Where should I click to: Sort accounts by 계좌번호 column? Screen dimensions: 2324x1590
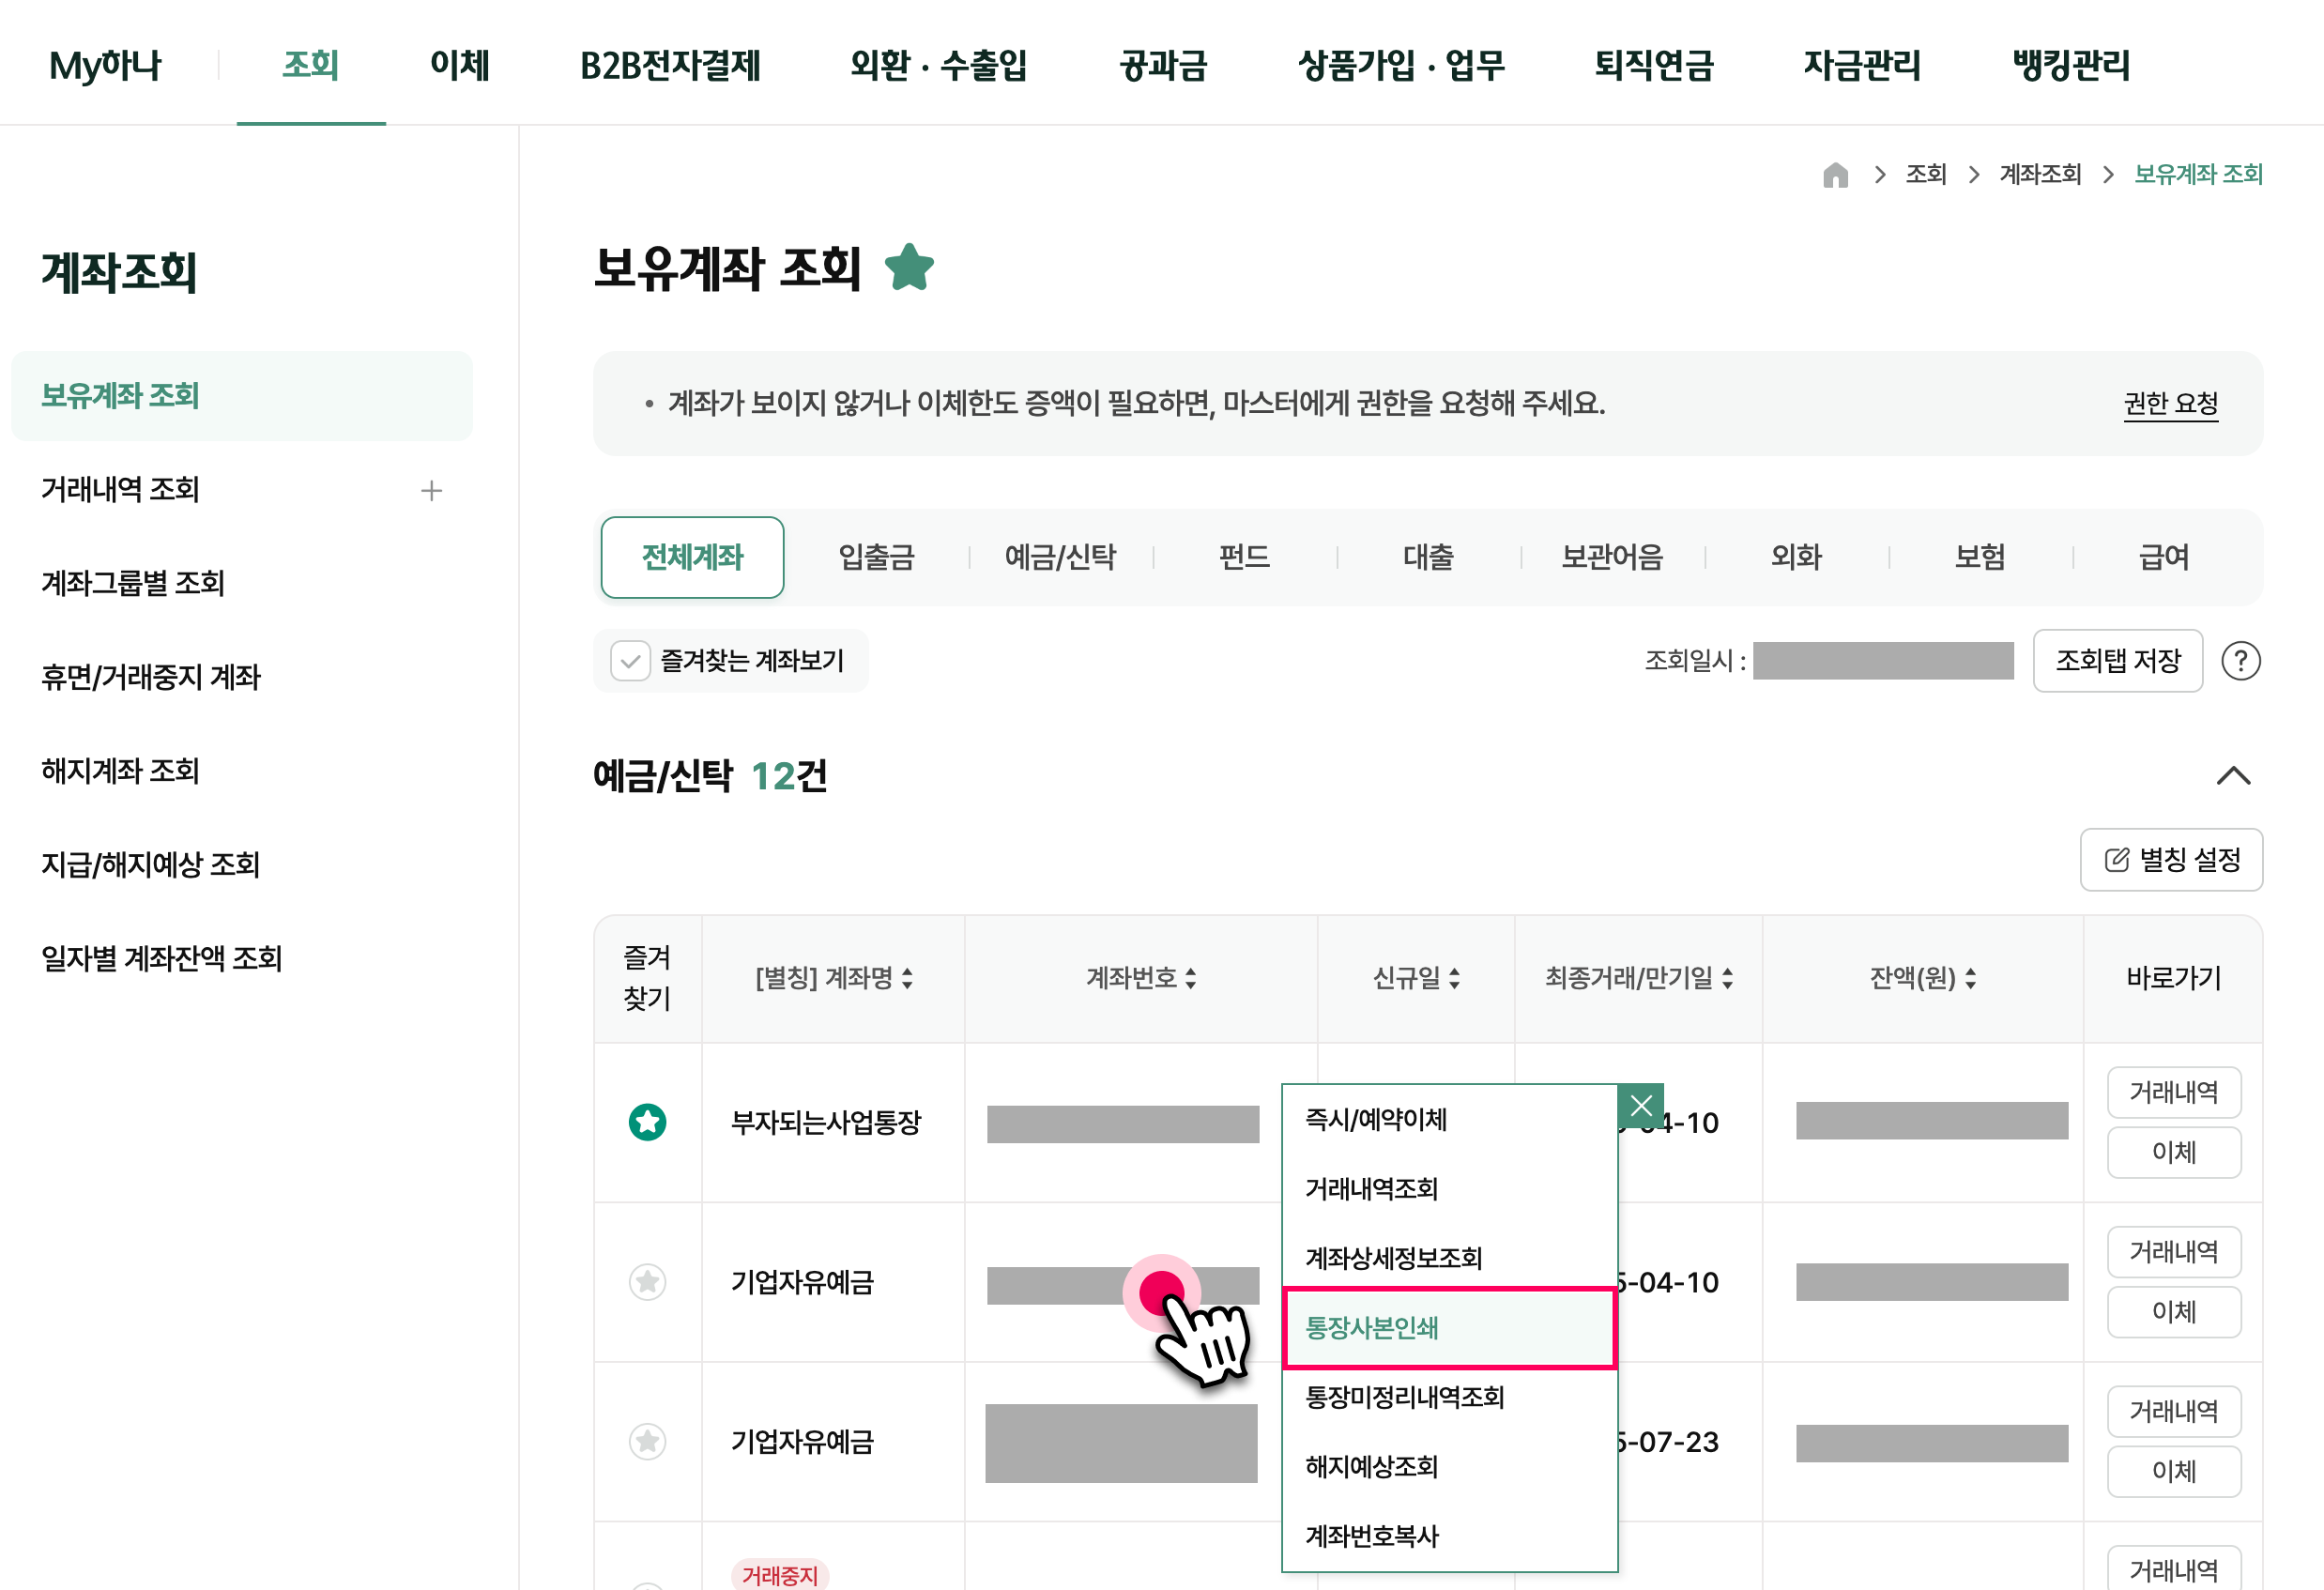tap(1191, 979)
